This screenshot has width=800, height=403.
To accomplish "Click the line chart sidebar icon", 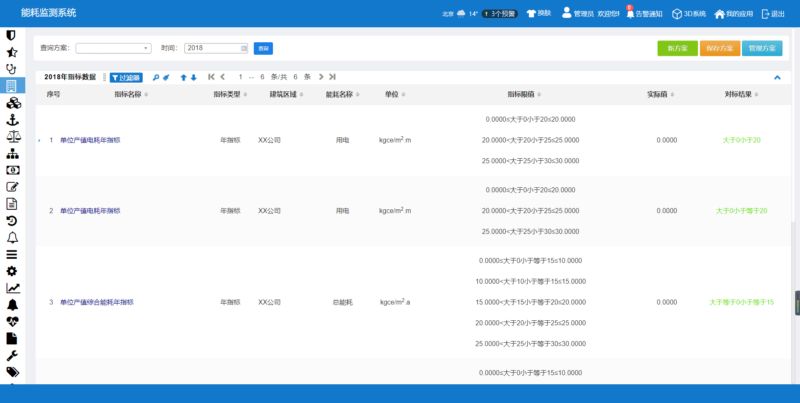I will [12, 288].
